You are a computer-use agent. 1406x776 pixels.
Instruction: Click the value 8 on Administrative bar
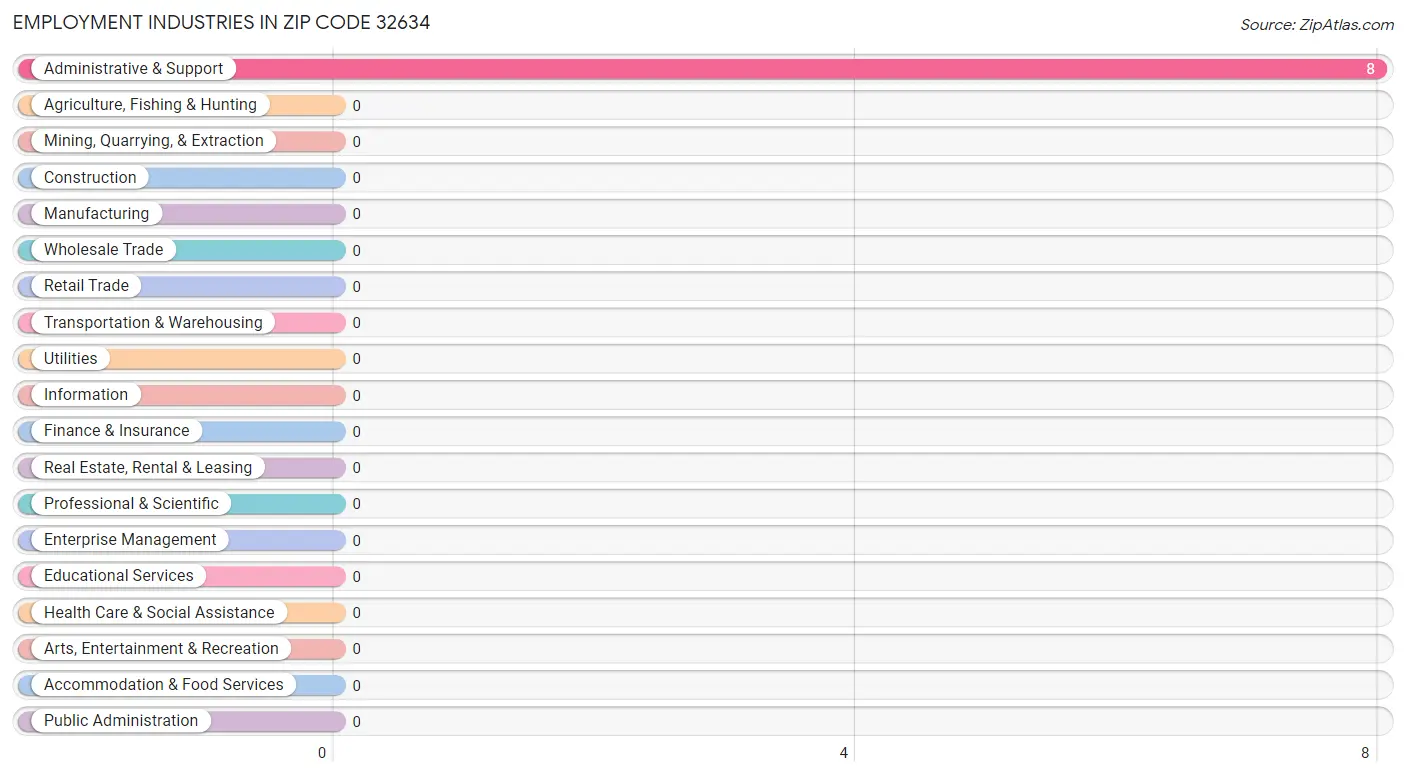click(x=1371, y=69)
